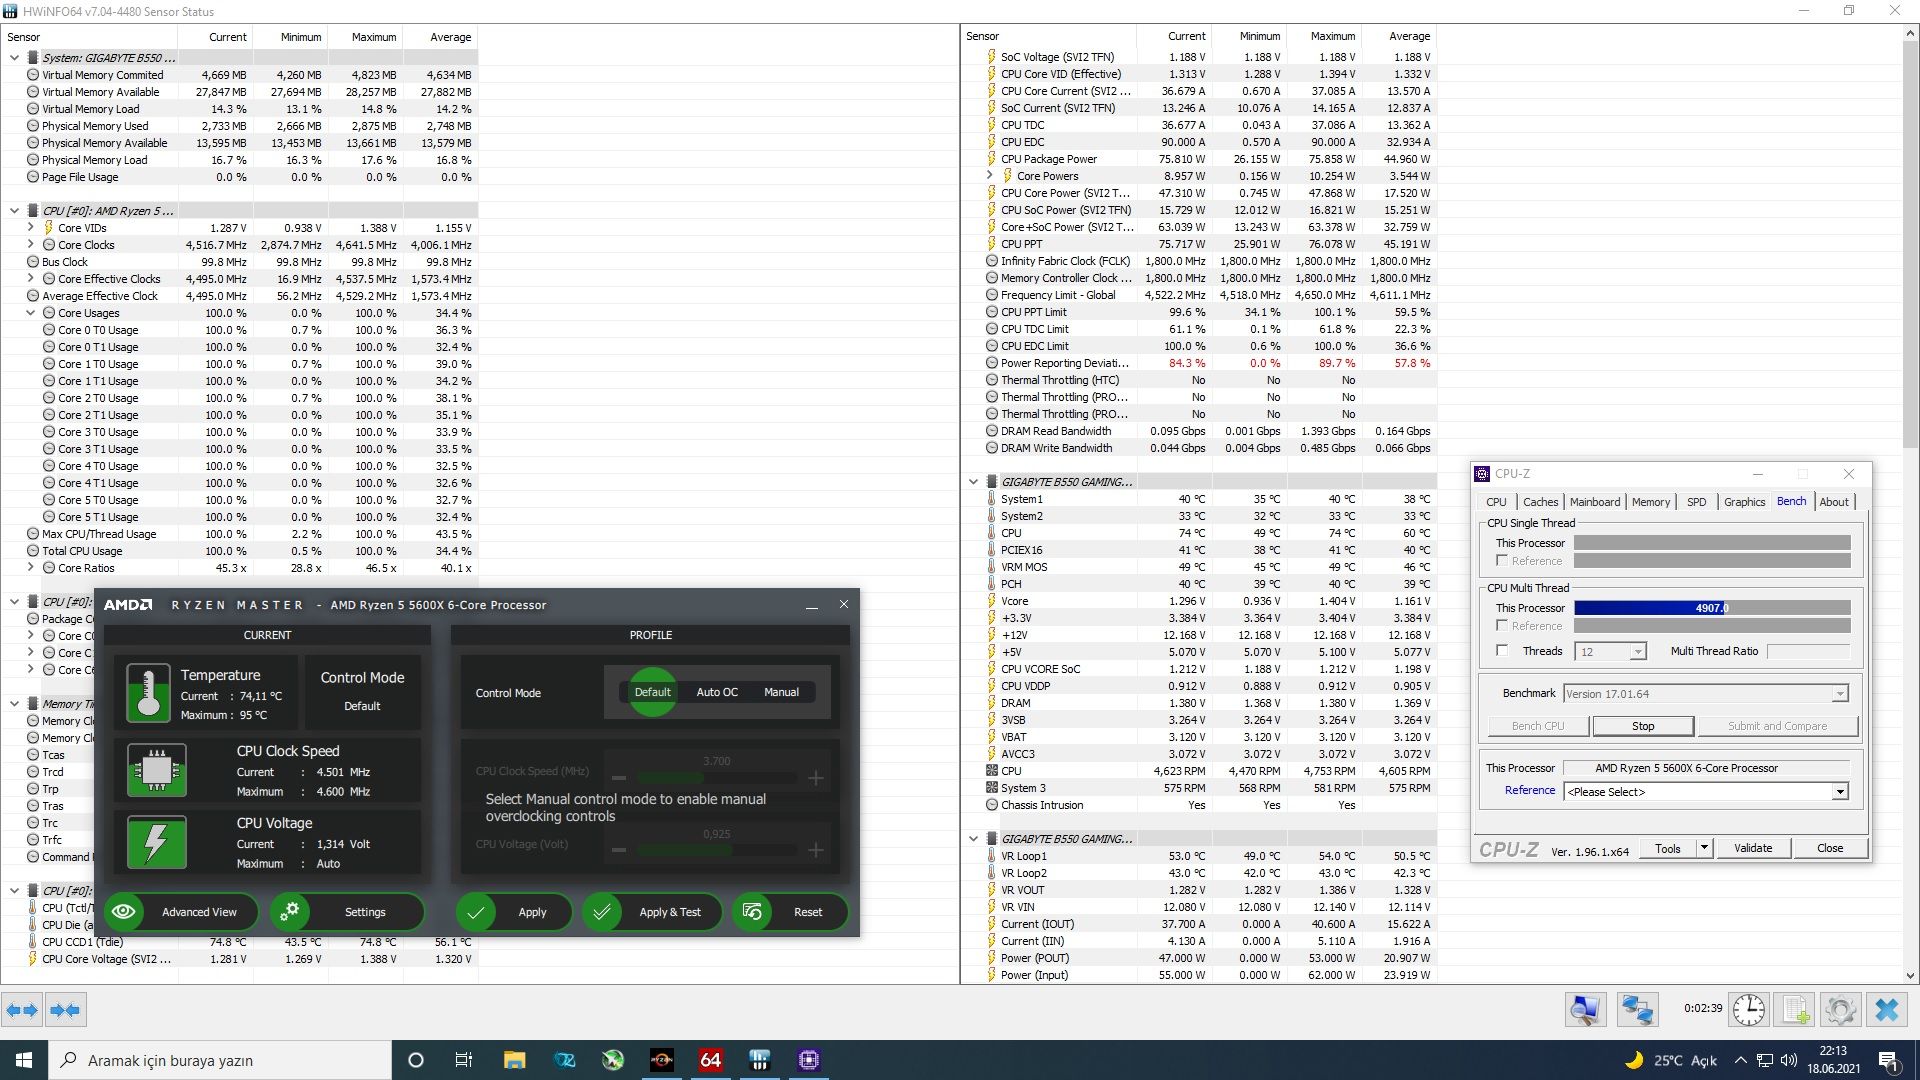
Task: Enable the Multi Thread Reference checkbox
Action: (x=1502, y=626)
